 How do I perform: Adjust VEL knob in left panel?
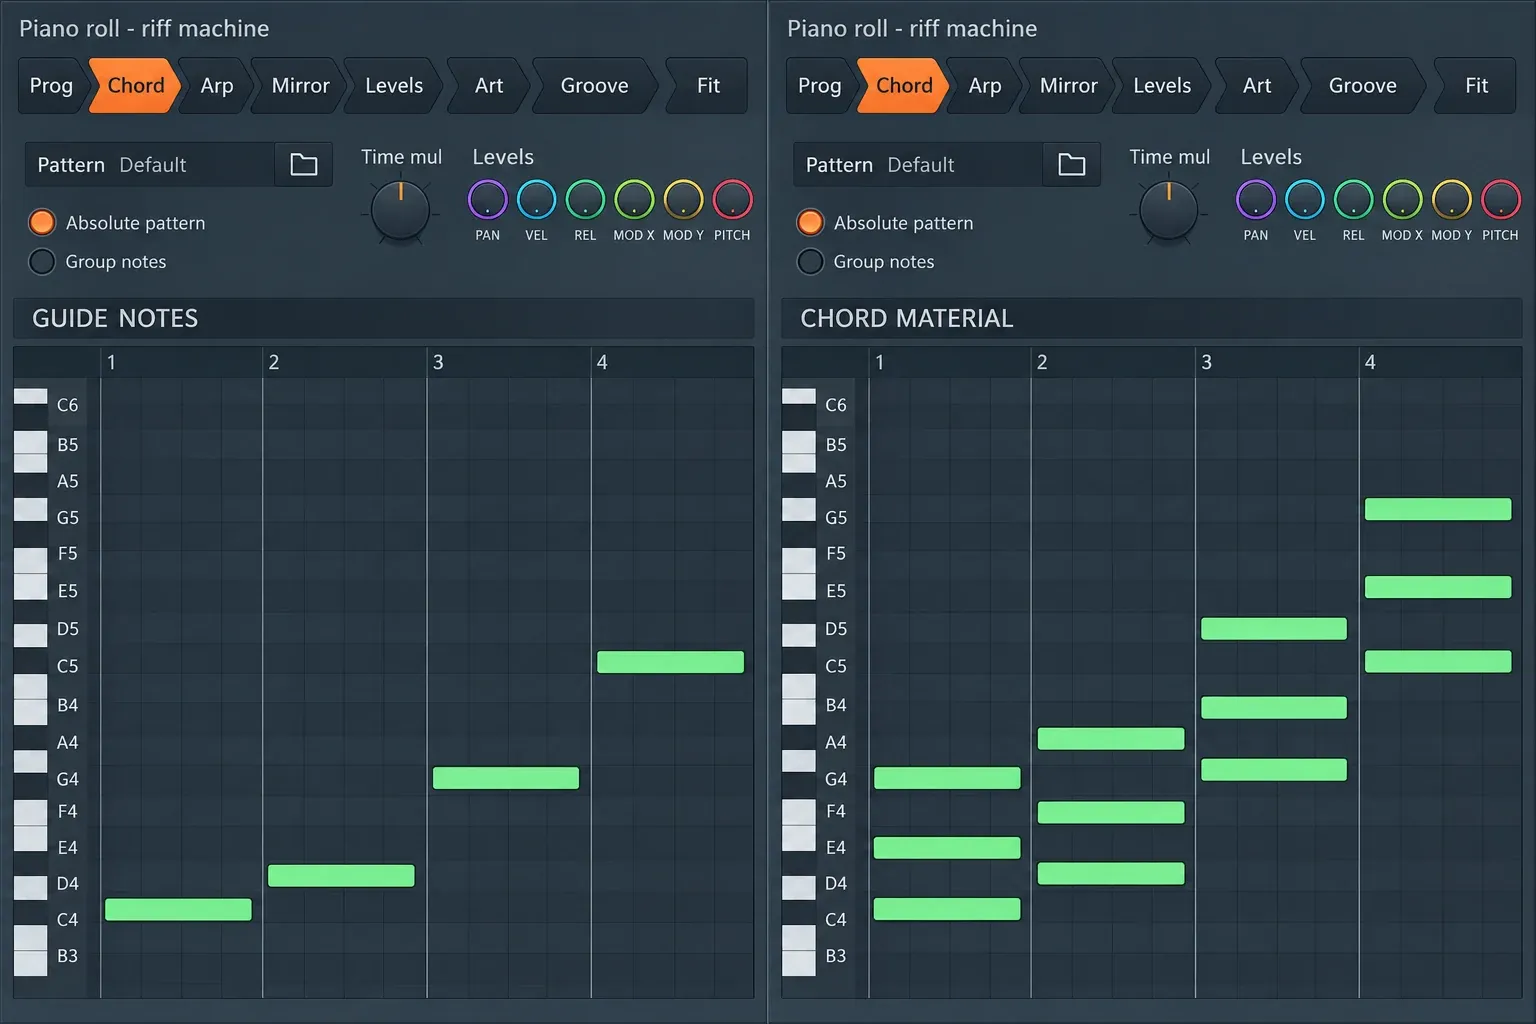536,200
